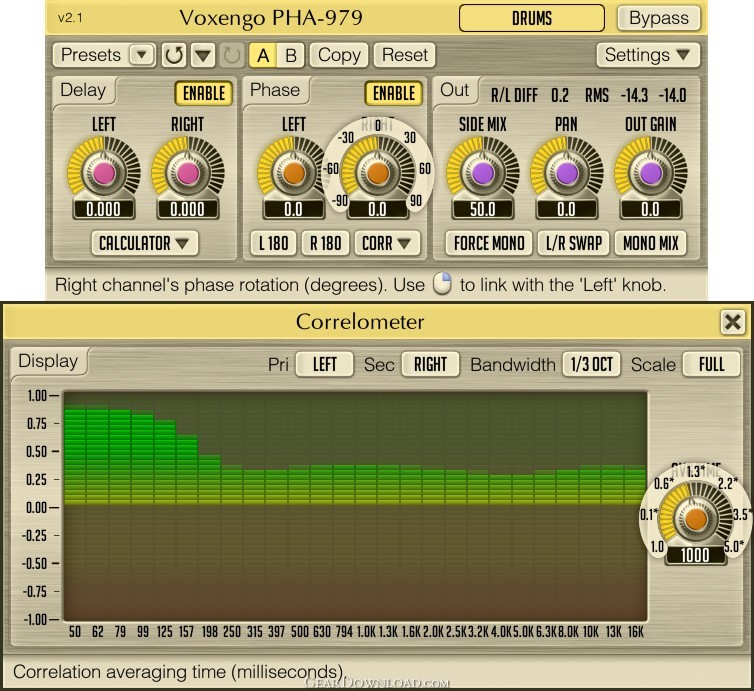The height and width of the screenshot is (691, 754).
Task: Click Phase LEFT value field
Action: 293,210
